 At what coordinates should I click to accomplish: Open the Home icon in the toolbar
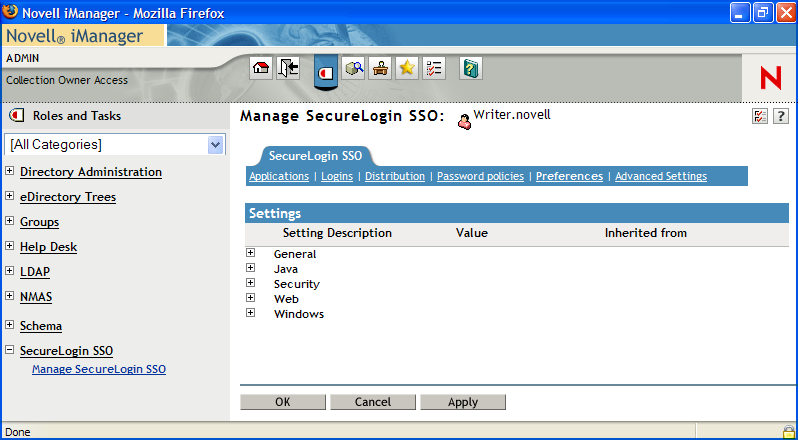[261, 68]
